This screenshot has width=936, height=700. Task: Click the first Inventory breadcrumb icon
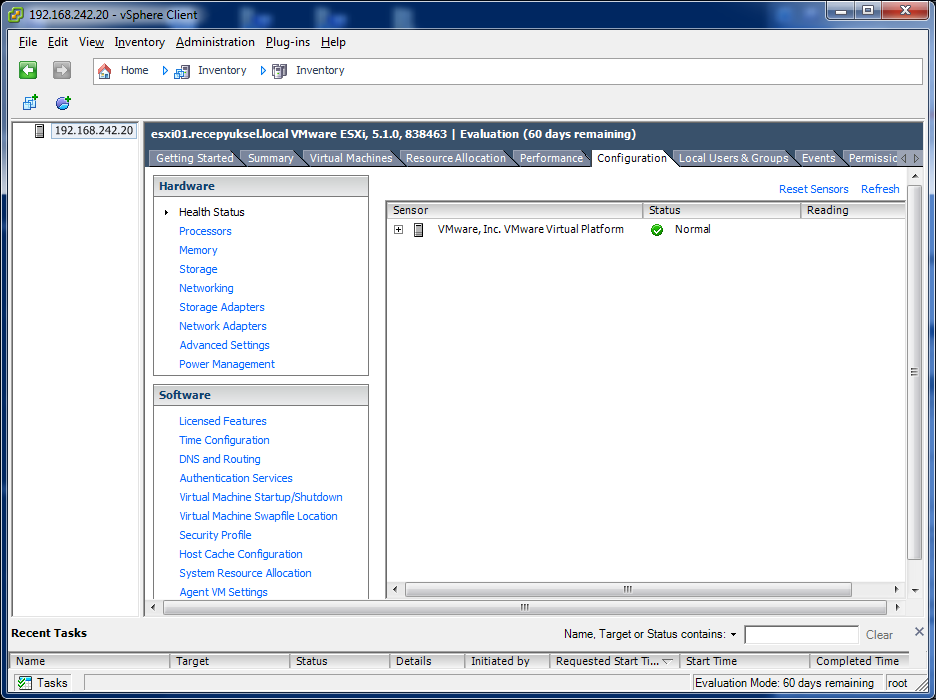(182, 72)
